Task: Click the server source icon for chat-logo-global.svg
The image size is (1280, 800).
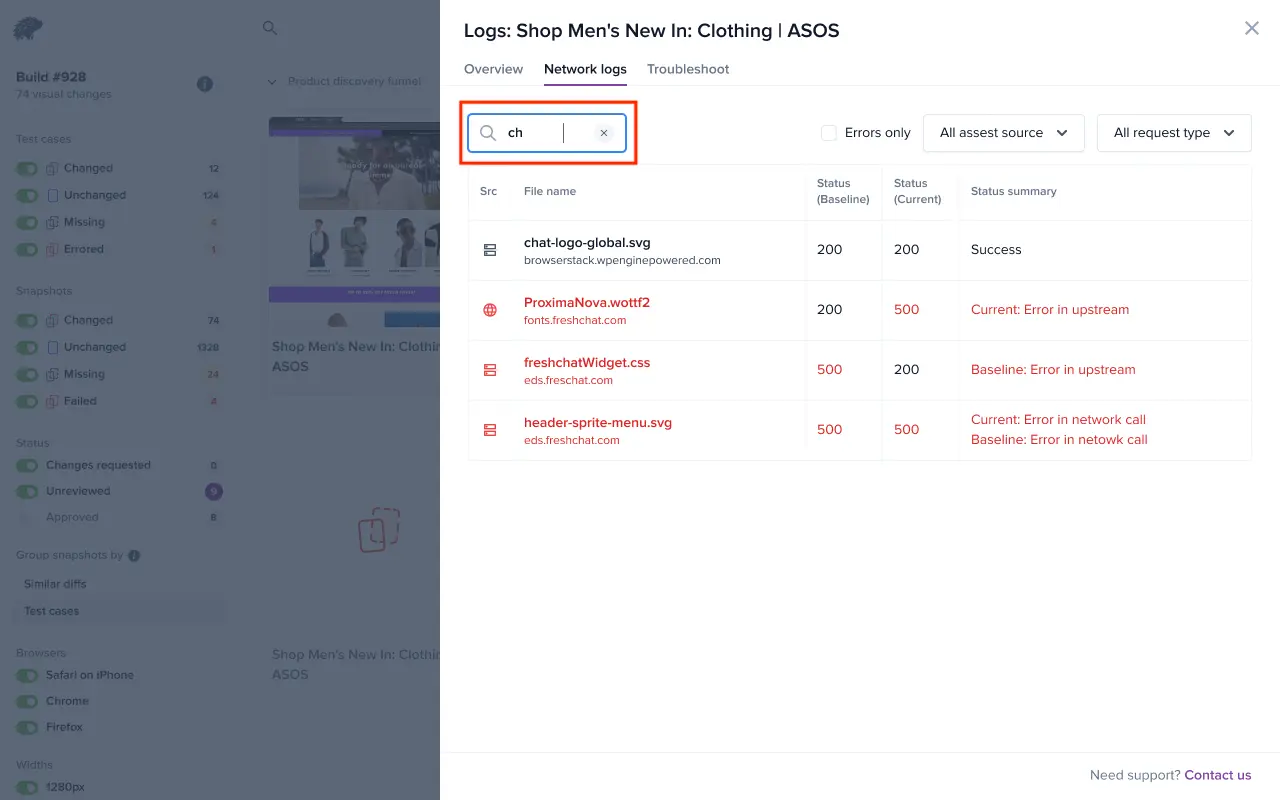Action: tap(490, 250)
